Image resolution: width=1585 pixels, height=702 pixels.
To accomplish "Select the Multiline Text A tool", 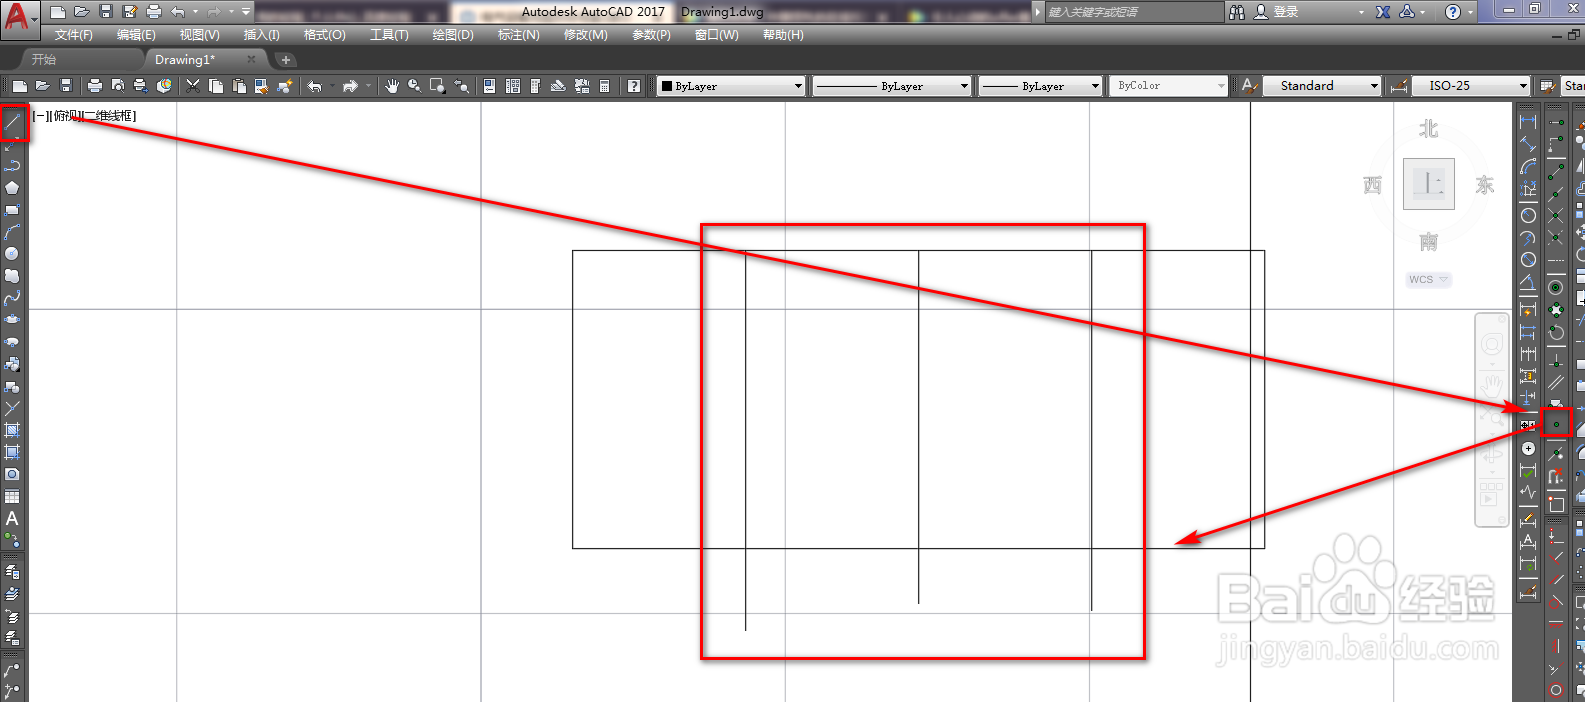I will coord(12,518).
